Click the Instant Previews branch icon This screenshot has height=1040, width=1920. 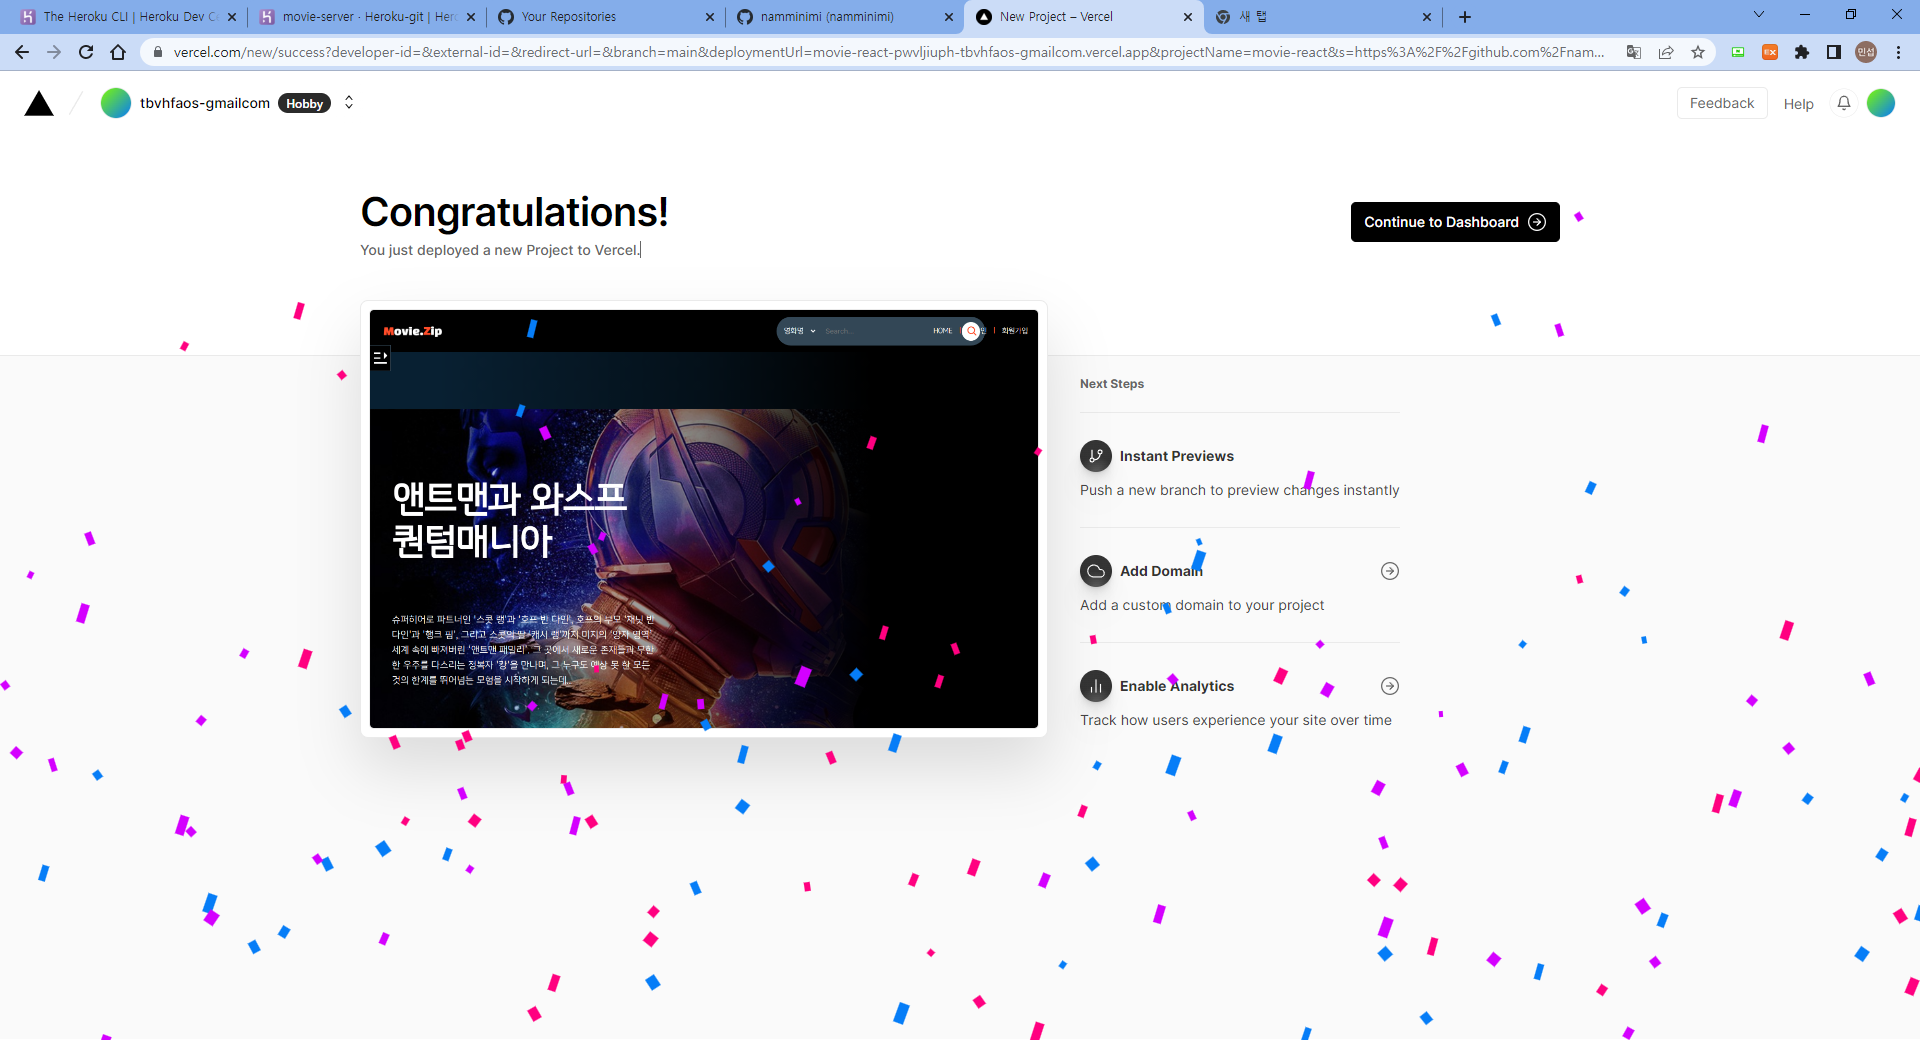click(1096, 456)
